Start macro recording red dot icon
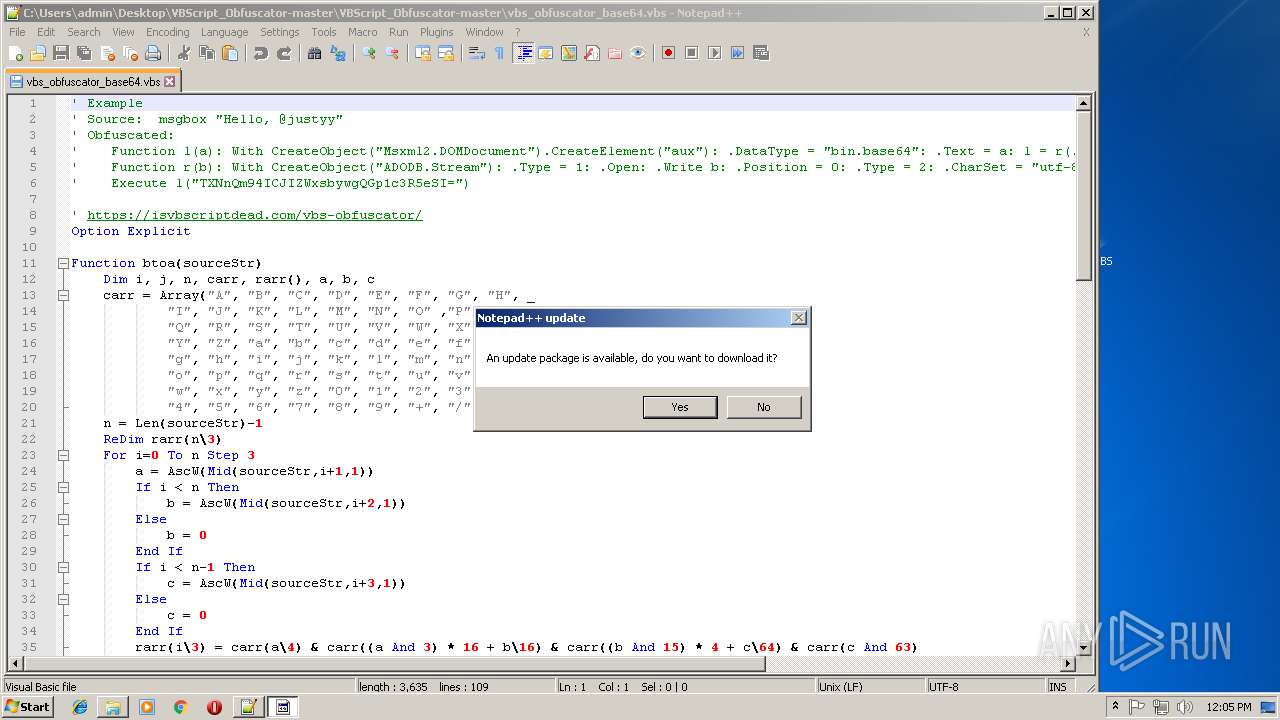The width and height of the screenshot is (1280, 720). click(668, 53)
